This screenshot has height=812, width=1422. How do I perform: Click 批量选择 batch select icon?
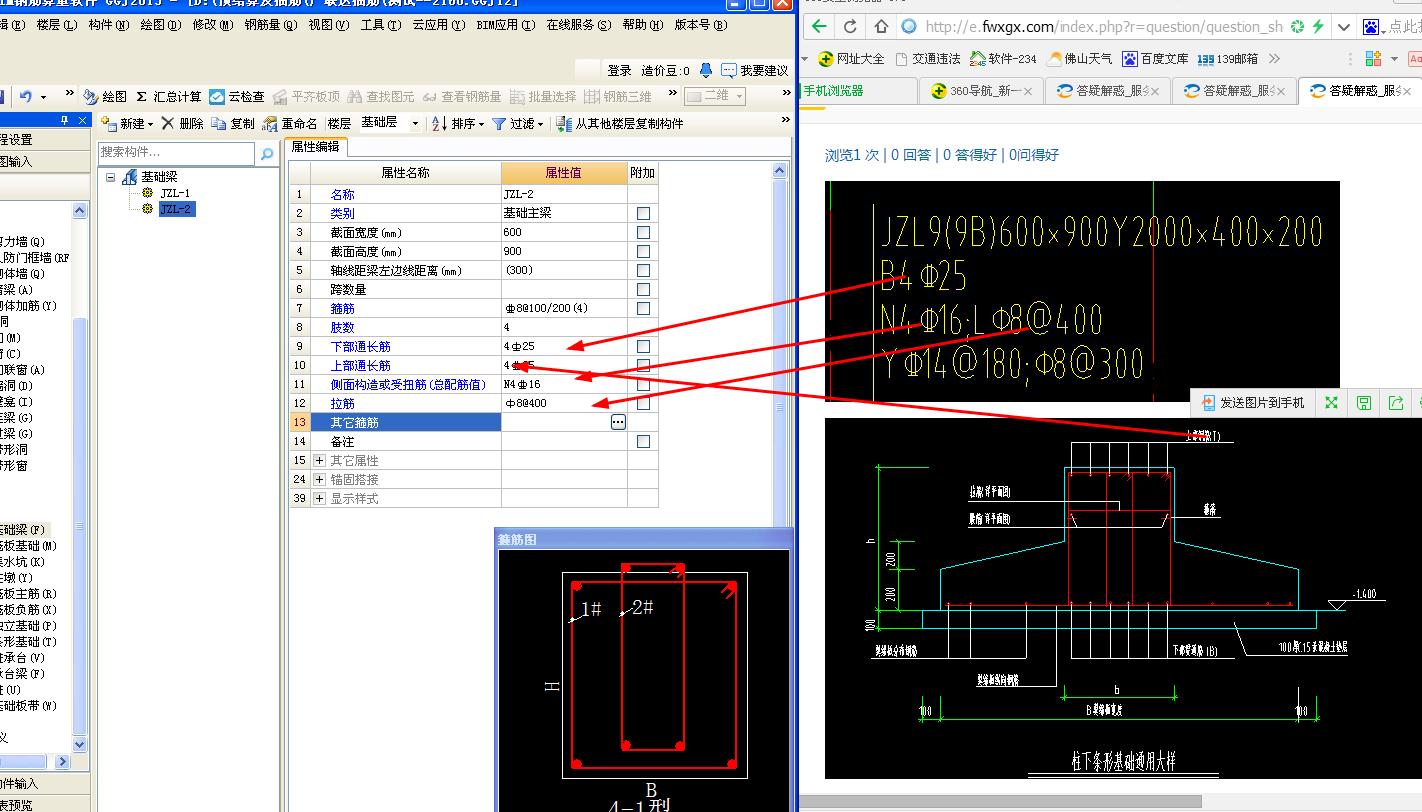click(x=517, y=96)
